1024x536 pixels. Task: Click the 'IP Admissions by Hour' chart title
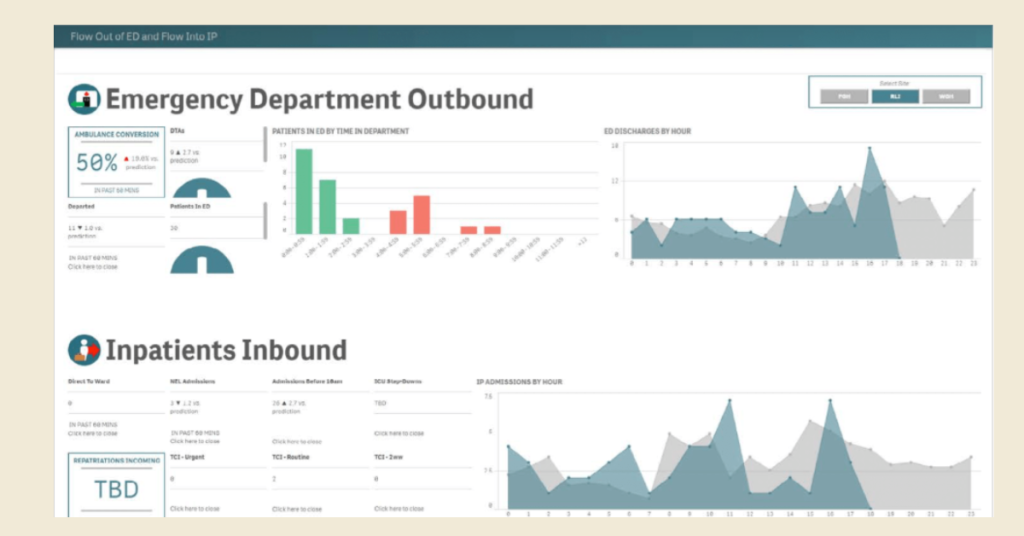tap(519, 382)
